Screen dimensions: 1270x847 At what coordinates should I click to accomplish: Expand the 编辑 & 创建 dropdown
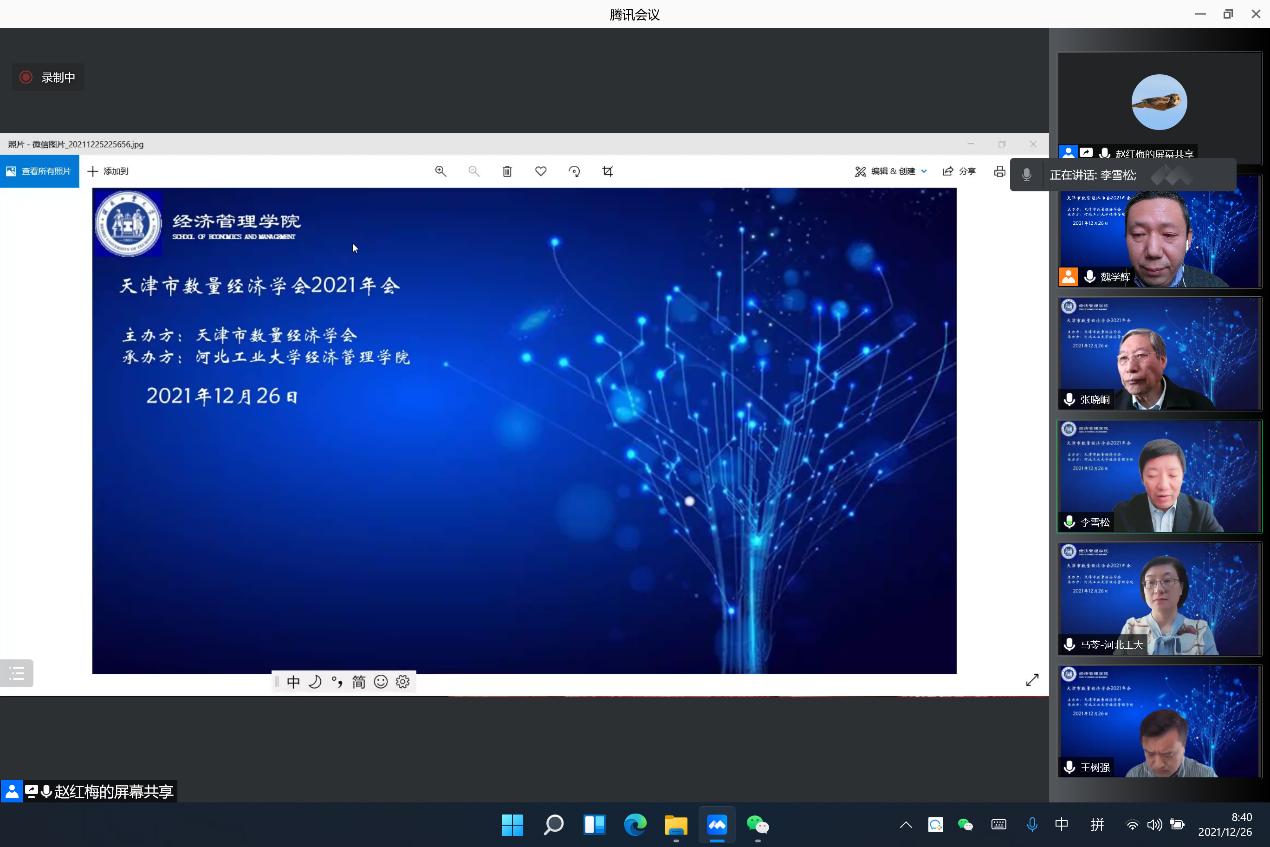[890, 171]
